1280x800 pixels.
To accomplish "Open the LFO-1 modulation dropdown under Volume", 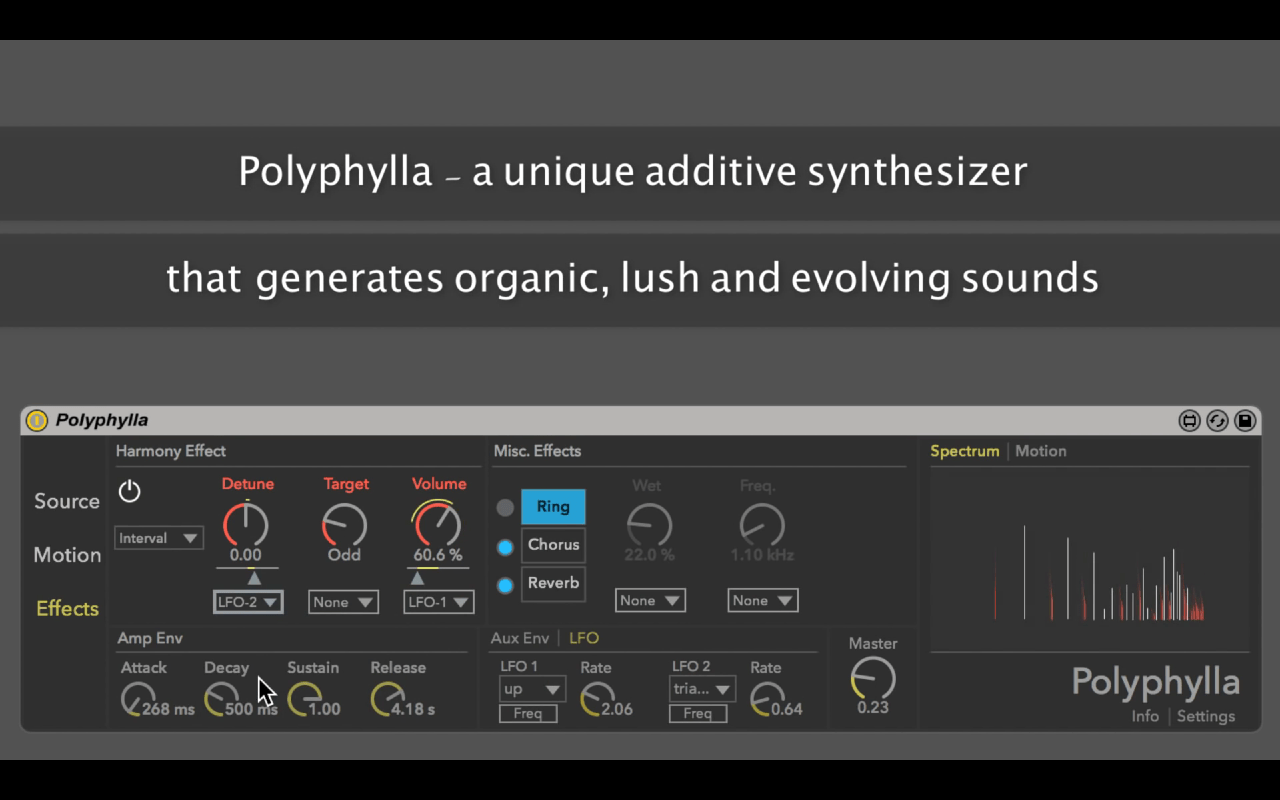I will pyautogui.click(x=439, y=602).
